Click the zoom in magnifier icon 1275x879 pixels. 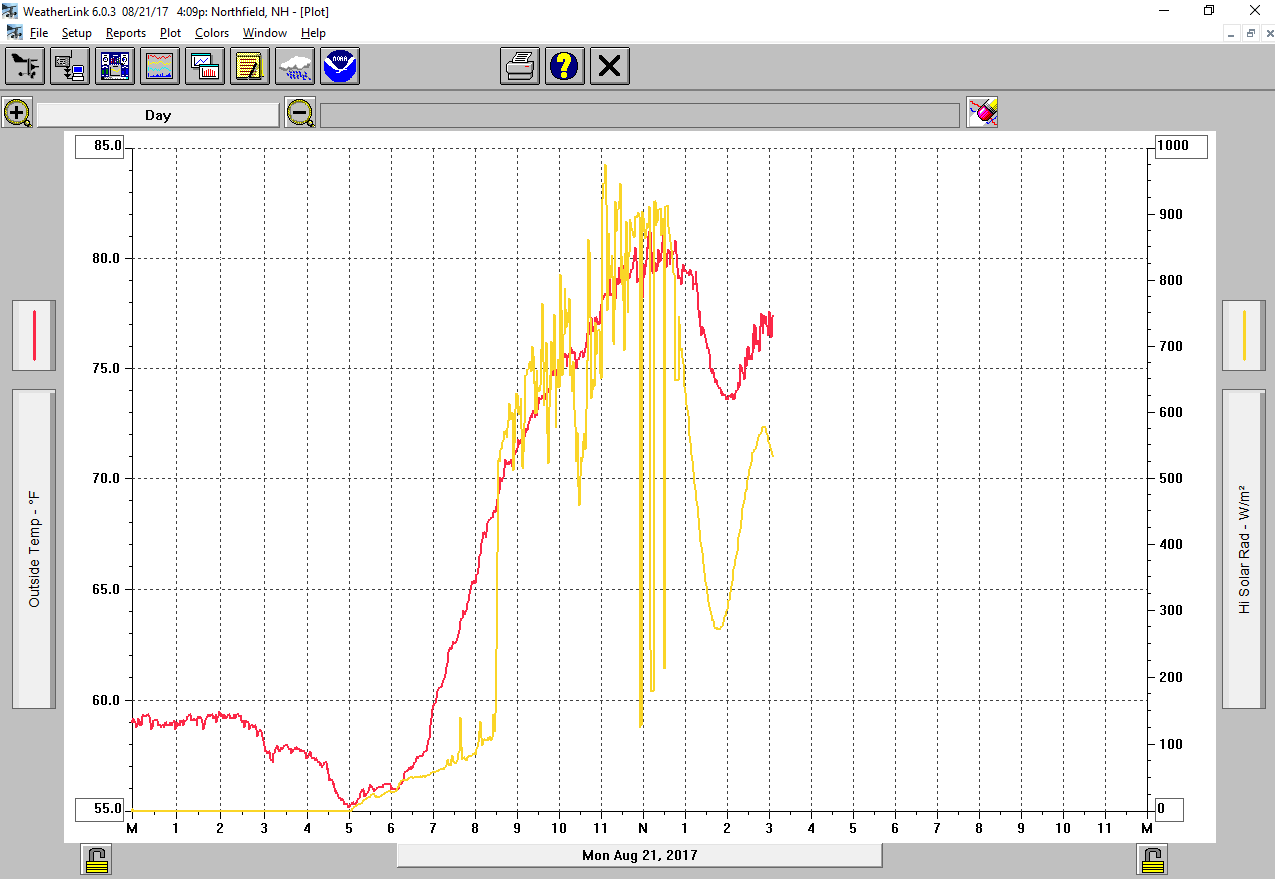(17, 112)
